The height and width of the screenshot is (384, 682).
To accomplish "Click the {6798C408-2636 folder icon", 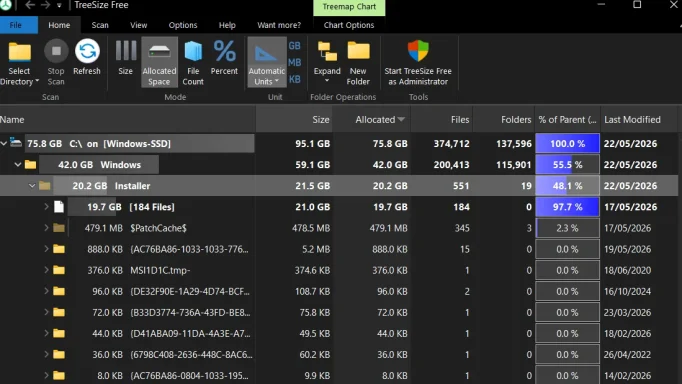I will (x=59, y=354).
